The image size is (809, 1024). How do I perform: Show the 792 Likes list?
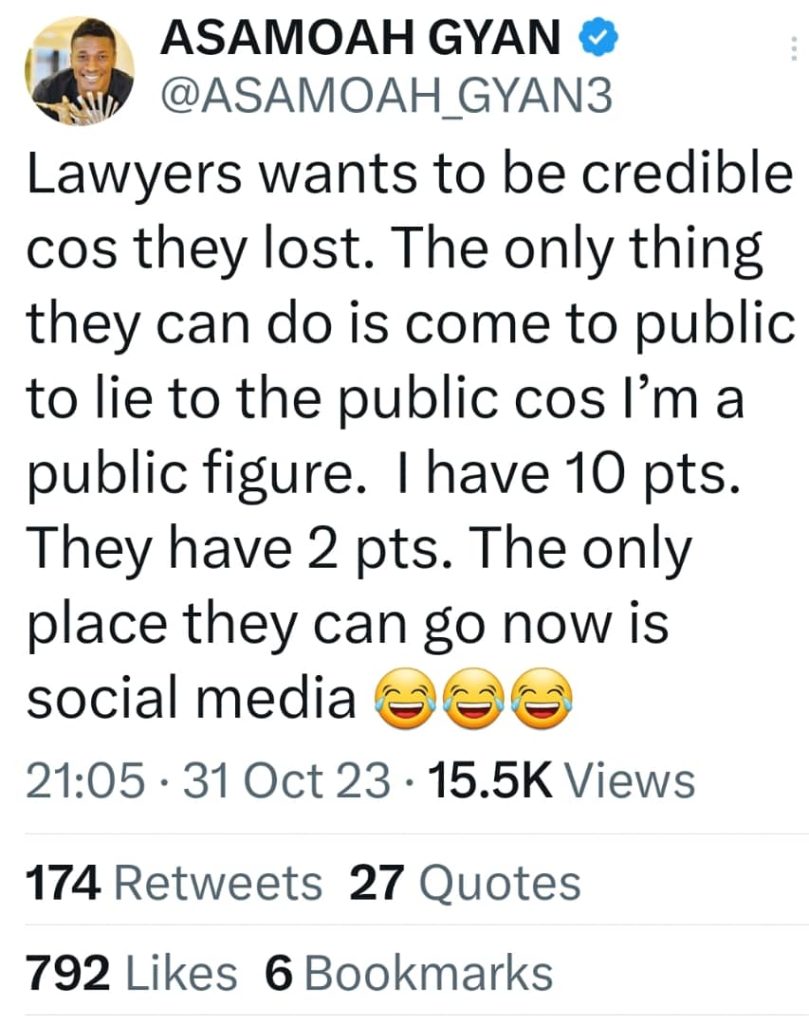click(131, 974)
